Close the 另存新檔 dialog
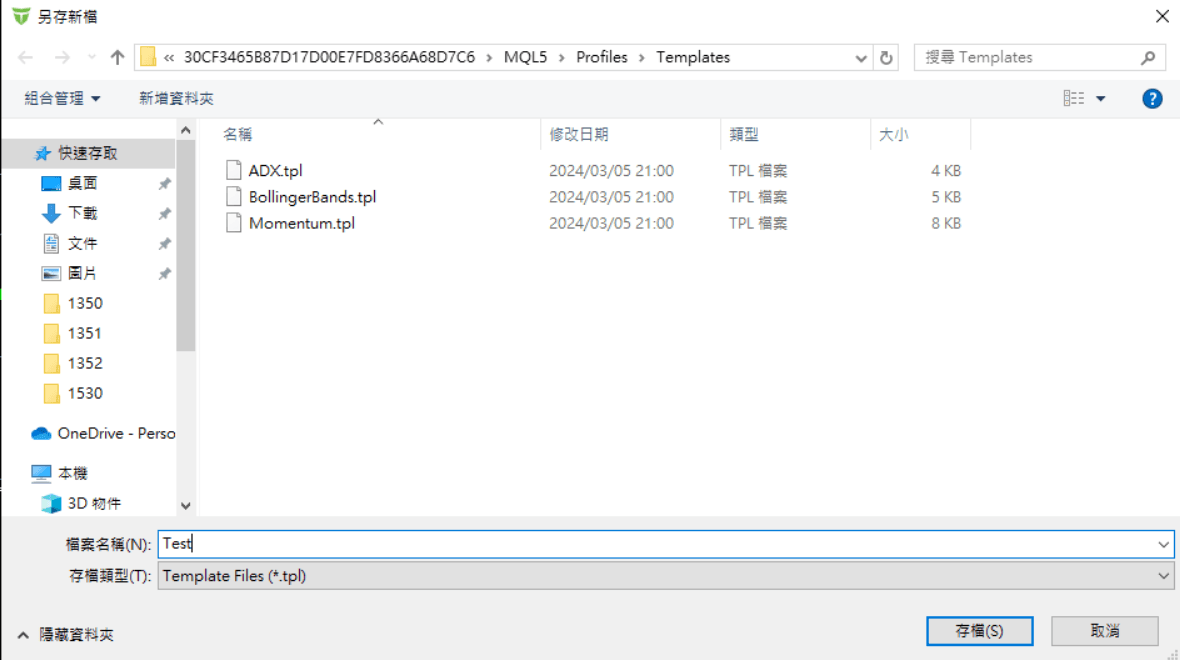This screenshot has height=660, width=1180. 1162,17
